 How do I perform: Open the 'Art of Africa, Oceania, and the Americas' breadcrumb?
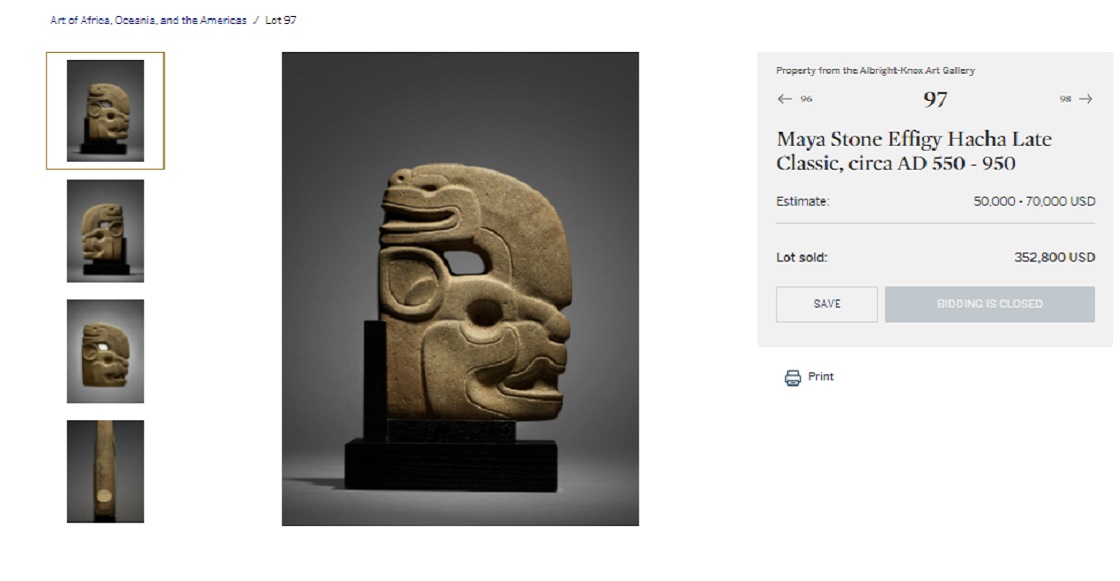tap(148, 20)
